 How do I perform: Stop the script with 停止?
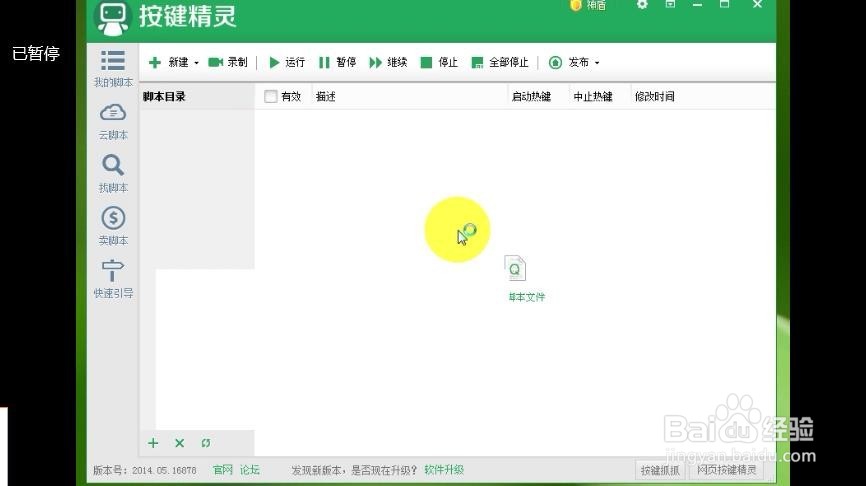[x=439, y=62]
